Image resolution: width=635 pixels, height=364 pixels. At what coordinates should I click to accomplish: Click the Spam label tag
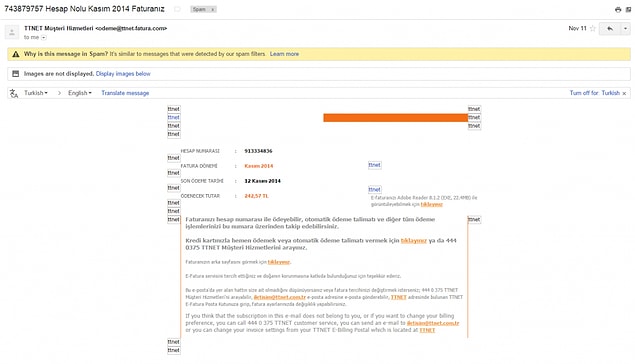tap(199, 9)
